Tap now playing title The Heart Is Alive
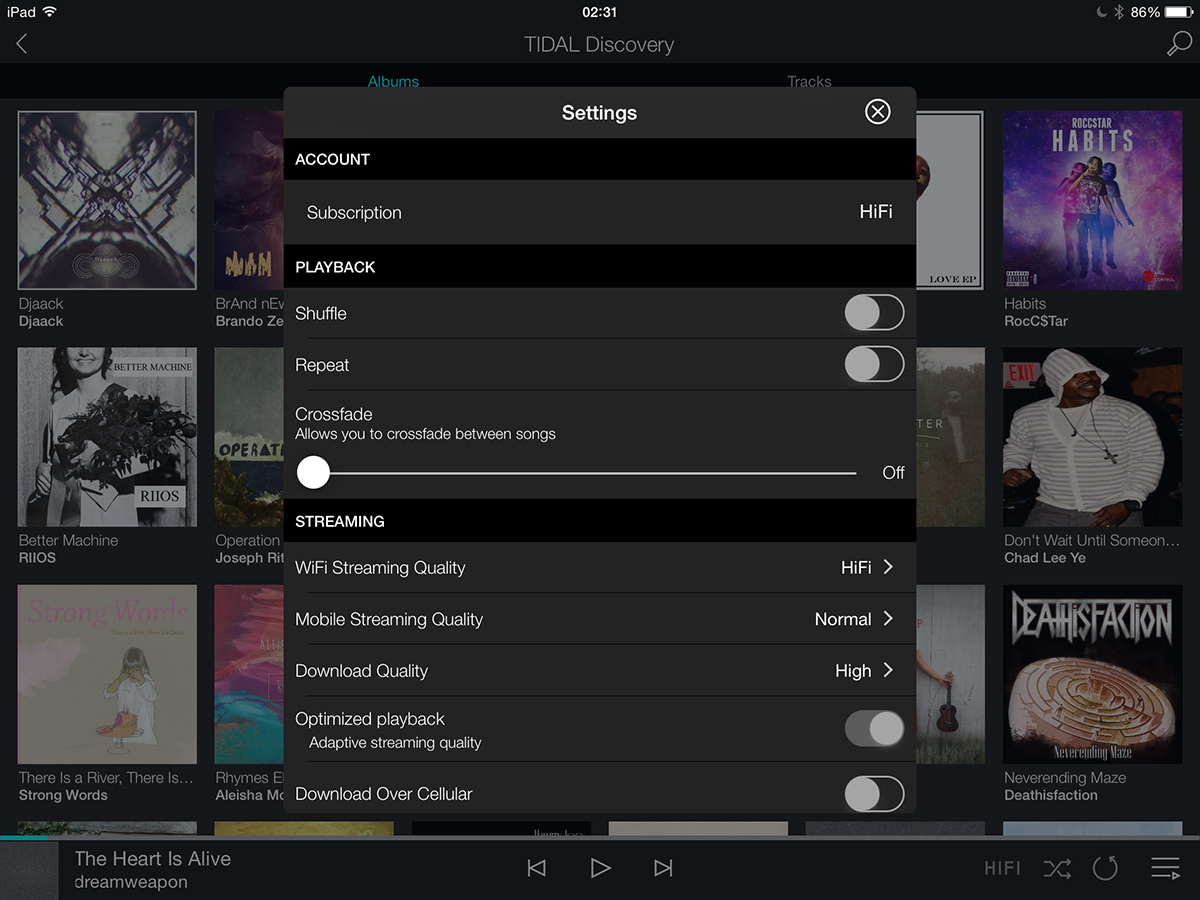1200x900 pixels. tap(152, 858)
